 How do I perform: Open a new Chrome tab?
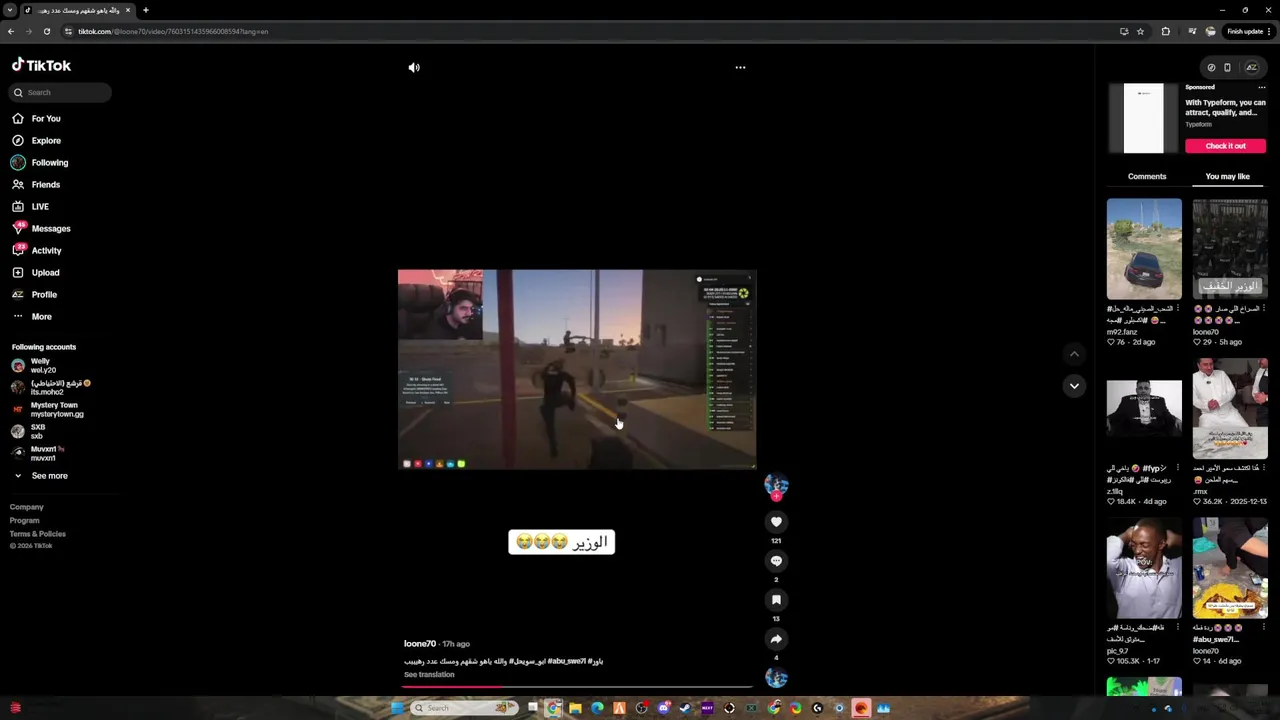click(x=145, y=10)
